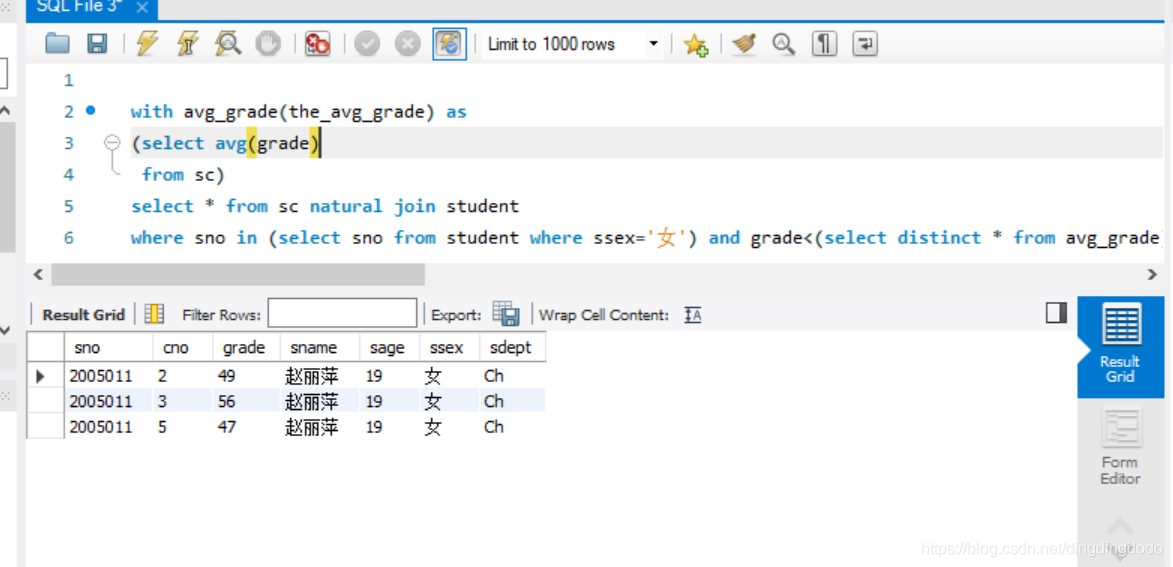
Task: Click breakpoint dot on line 2
Action: pyautogui.click(x=91, y=110)
